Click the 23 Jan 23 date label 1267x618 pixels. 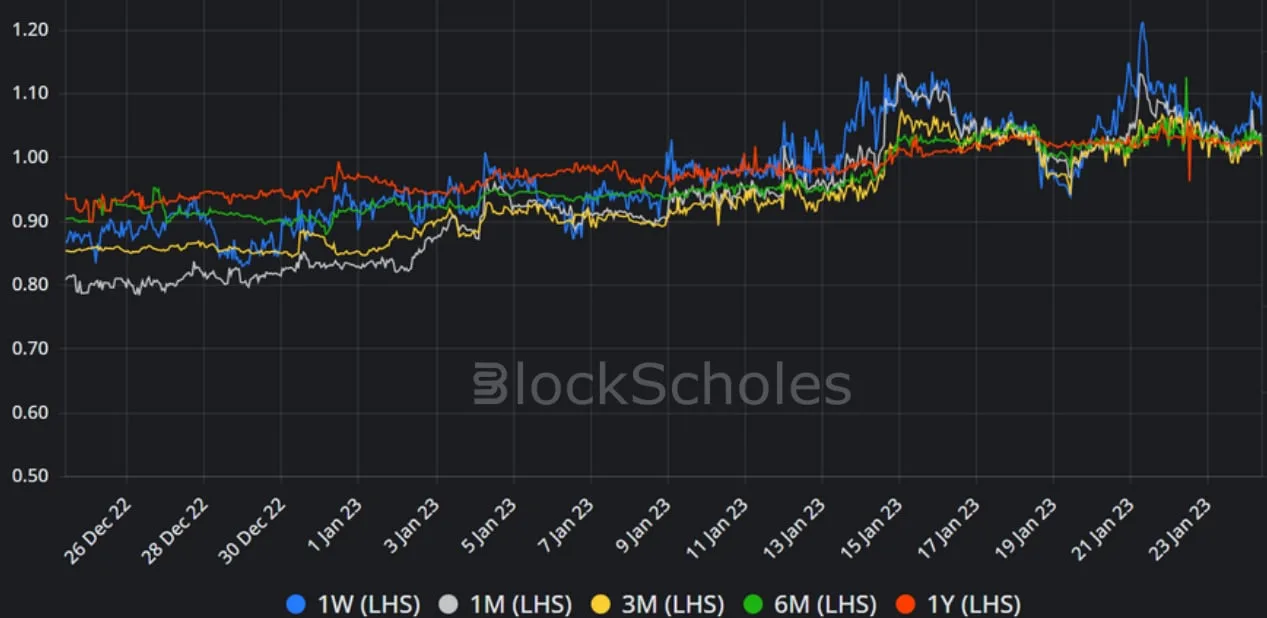(x=1182, y=529)
